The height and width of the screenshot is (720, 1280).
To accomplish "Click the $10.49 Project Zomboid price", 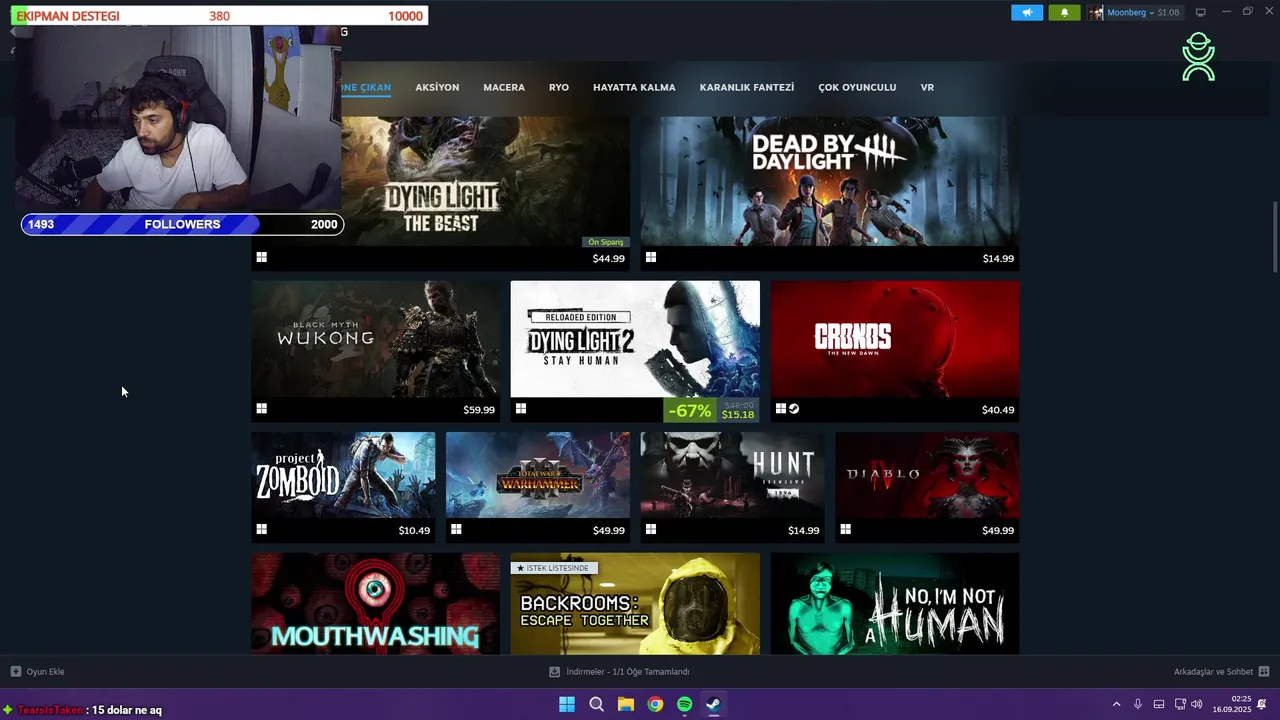I will click(414, 531).
